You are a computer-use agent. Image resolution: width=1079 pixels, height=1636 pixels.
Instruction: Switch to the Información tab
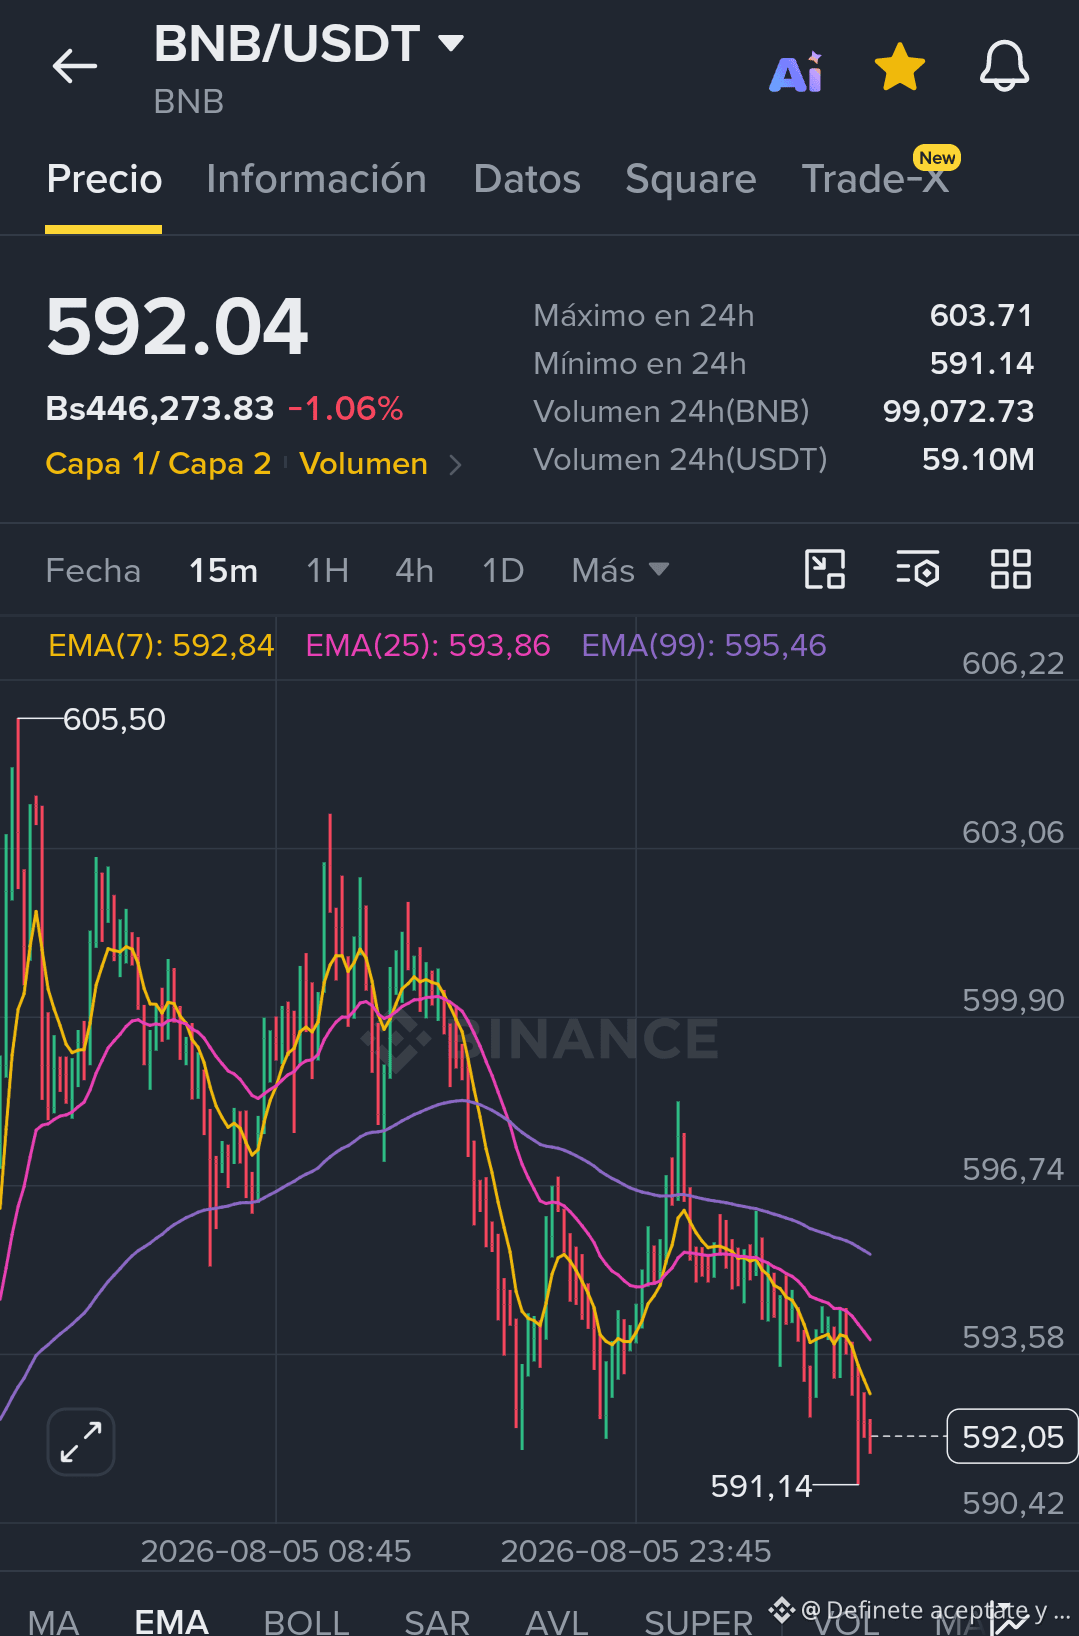[316, 179]
